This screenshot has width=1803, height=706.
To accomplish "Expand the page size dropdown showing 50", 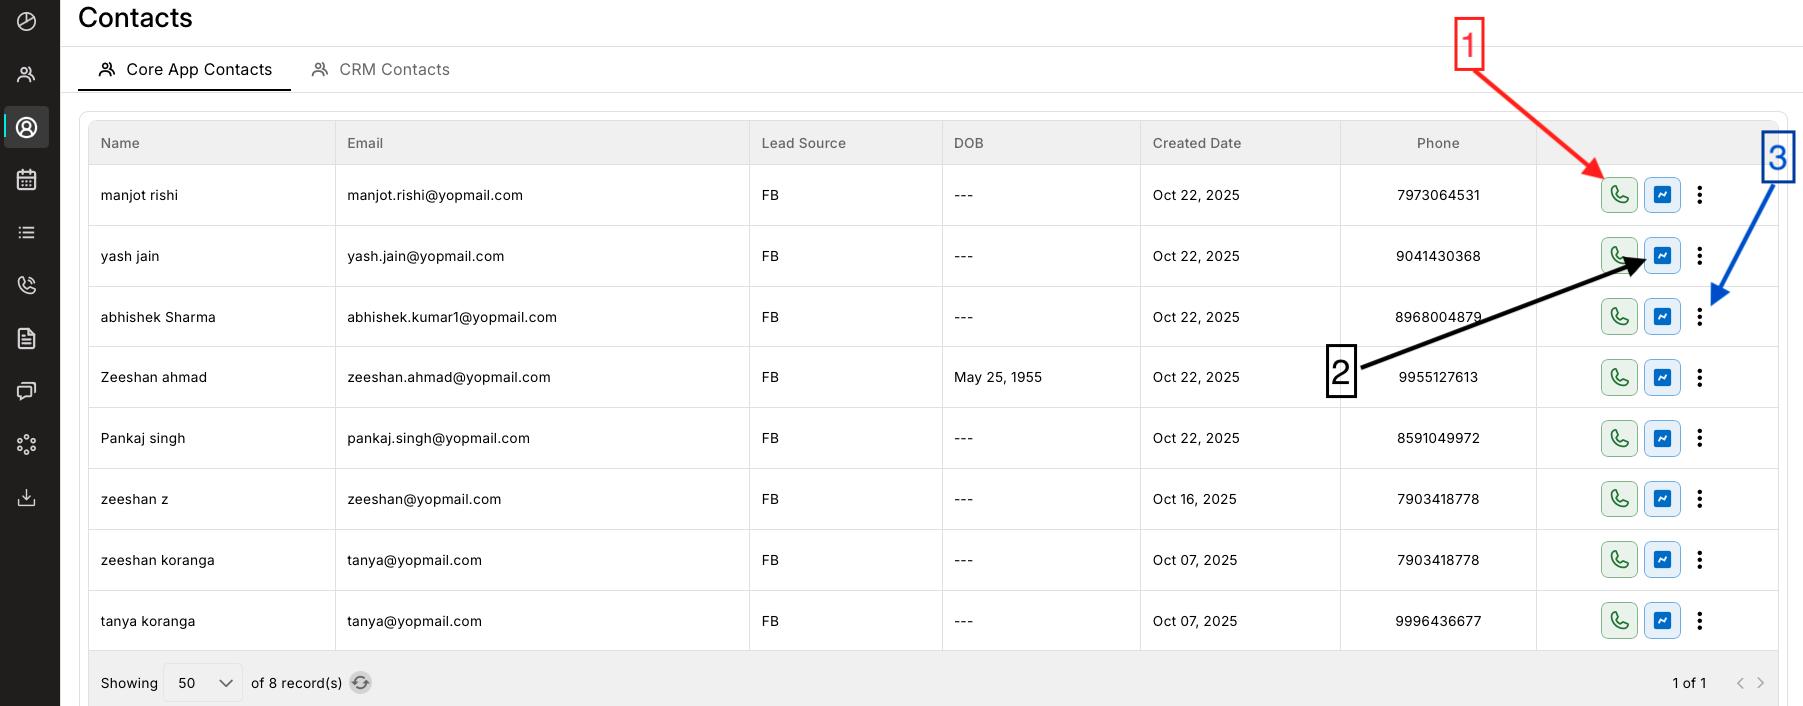I will pos(203,683).
